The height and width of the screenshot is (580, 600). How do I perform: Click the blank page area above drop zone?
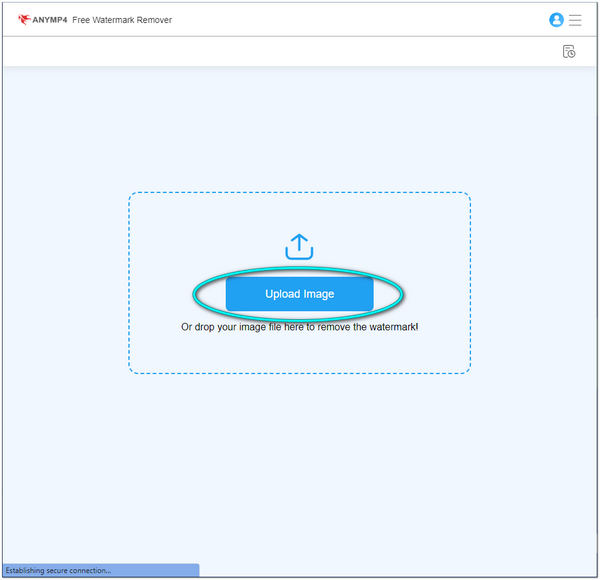(x=300, y=130)
